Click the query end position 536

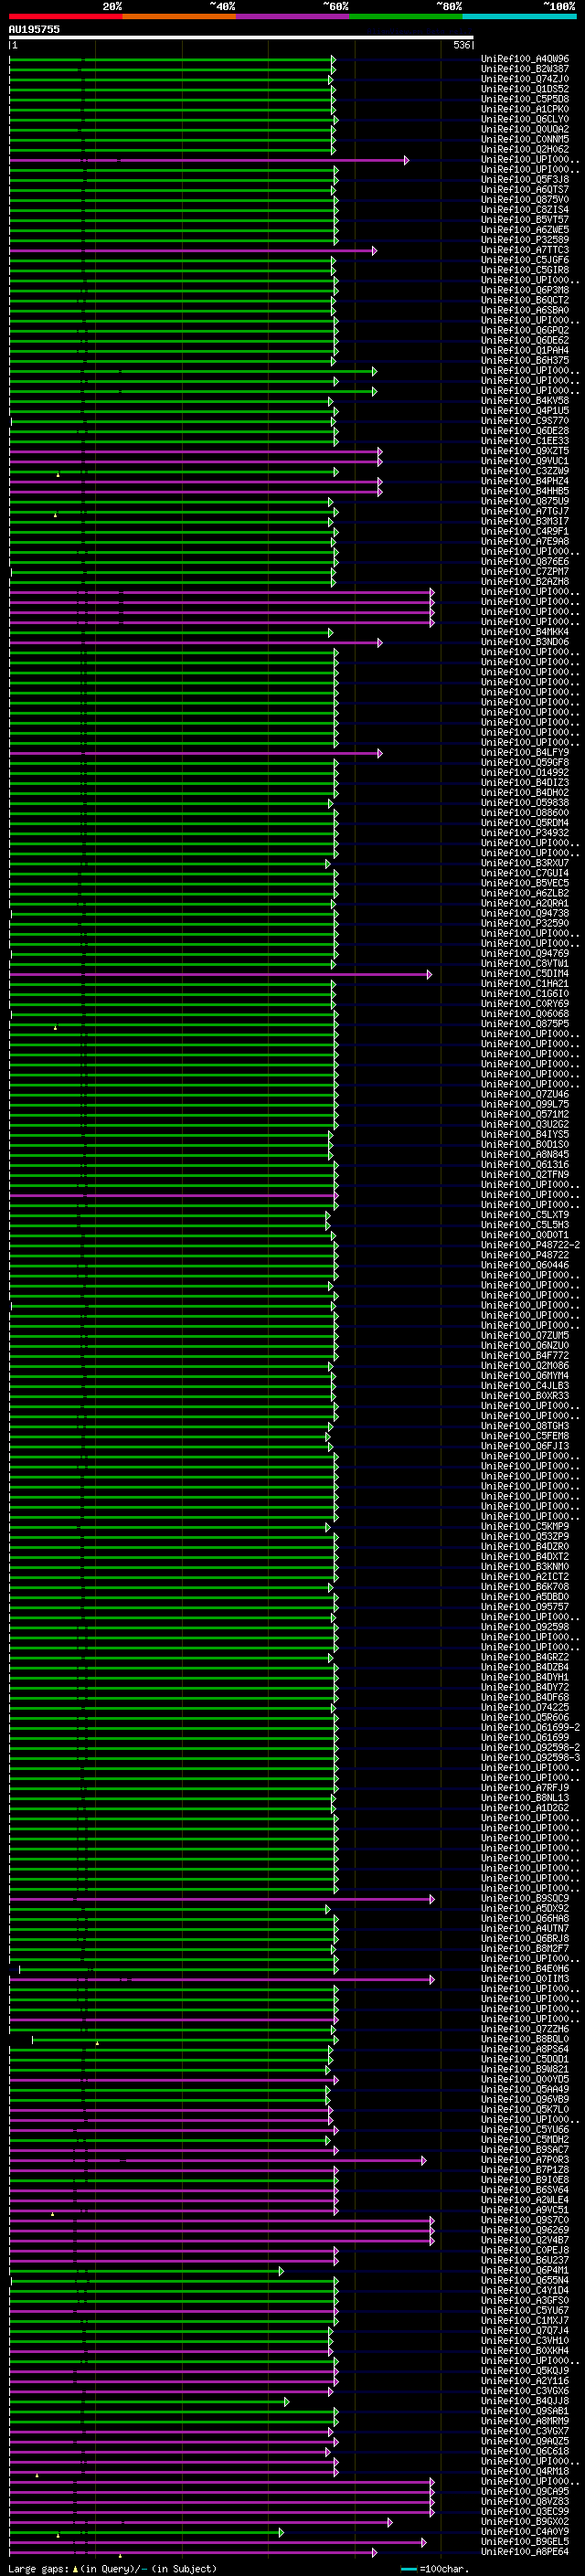[462, 45]
